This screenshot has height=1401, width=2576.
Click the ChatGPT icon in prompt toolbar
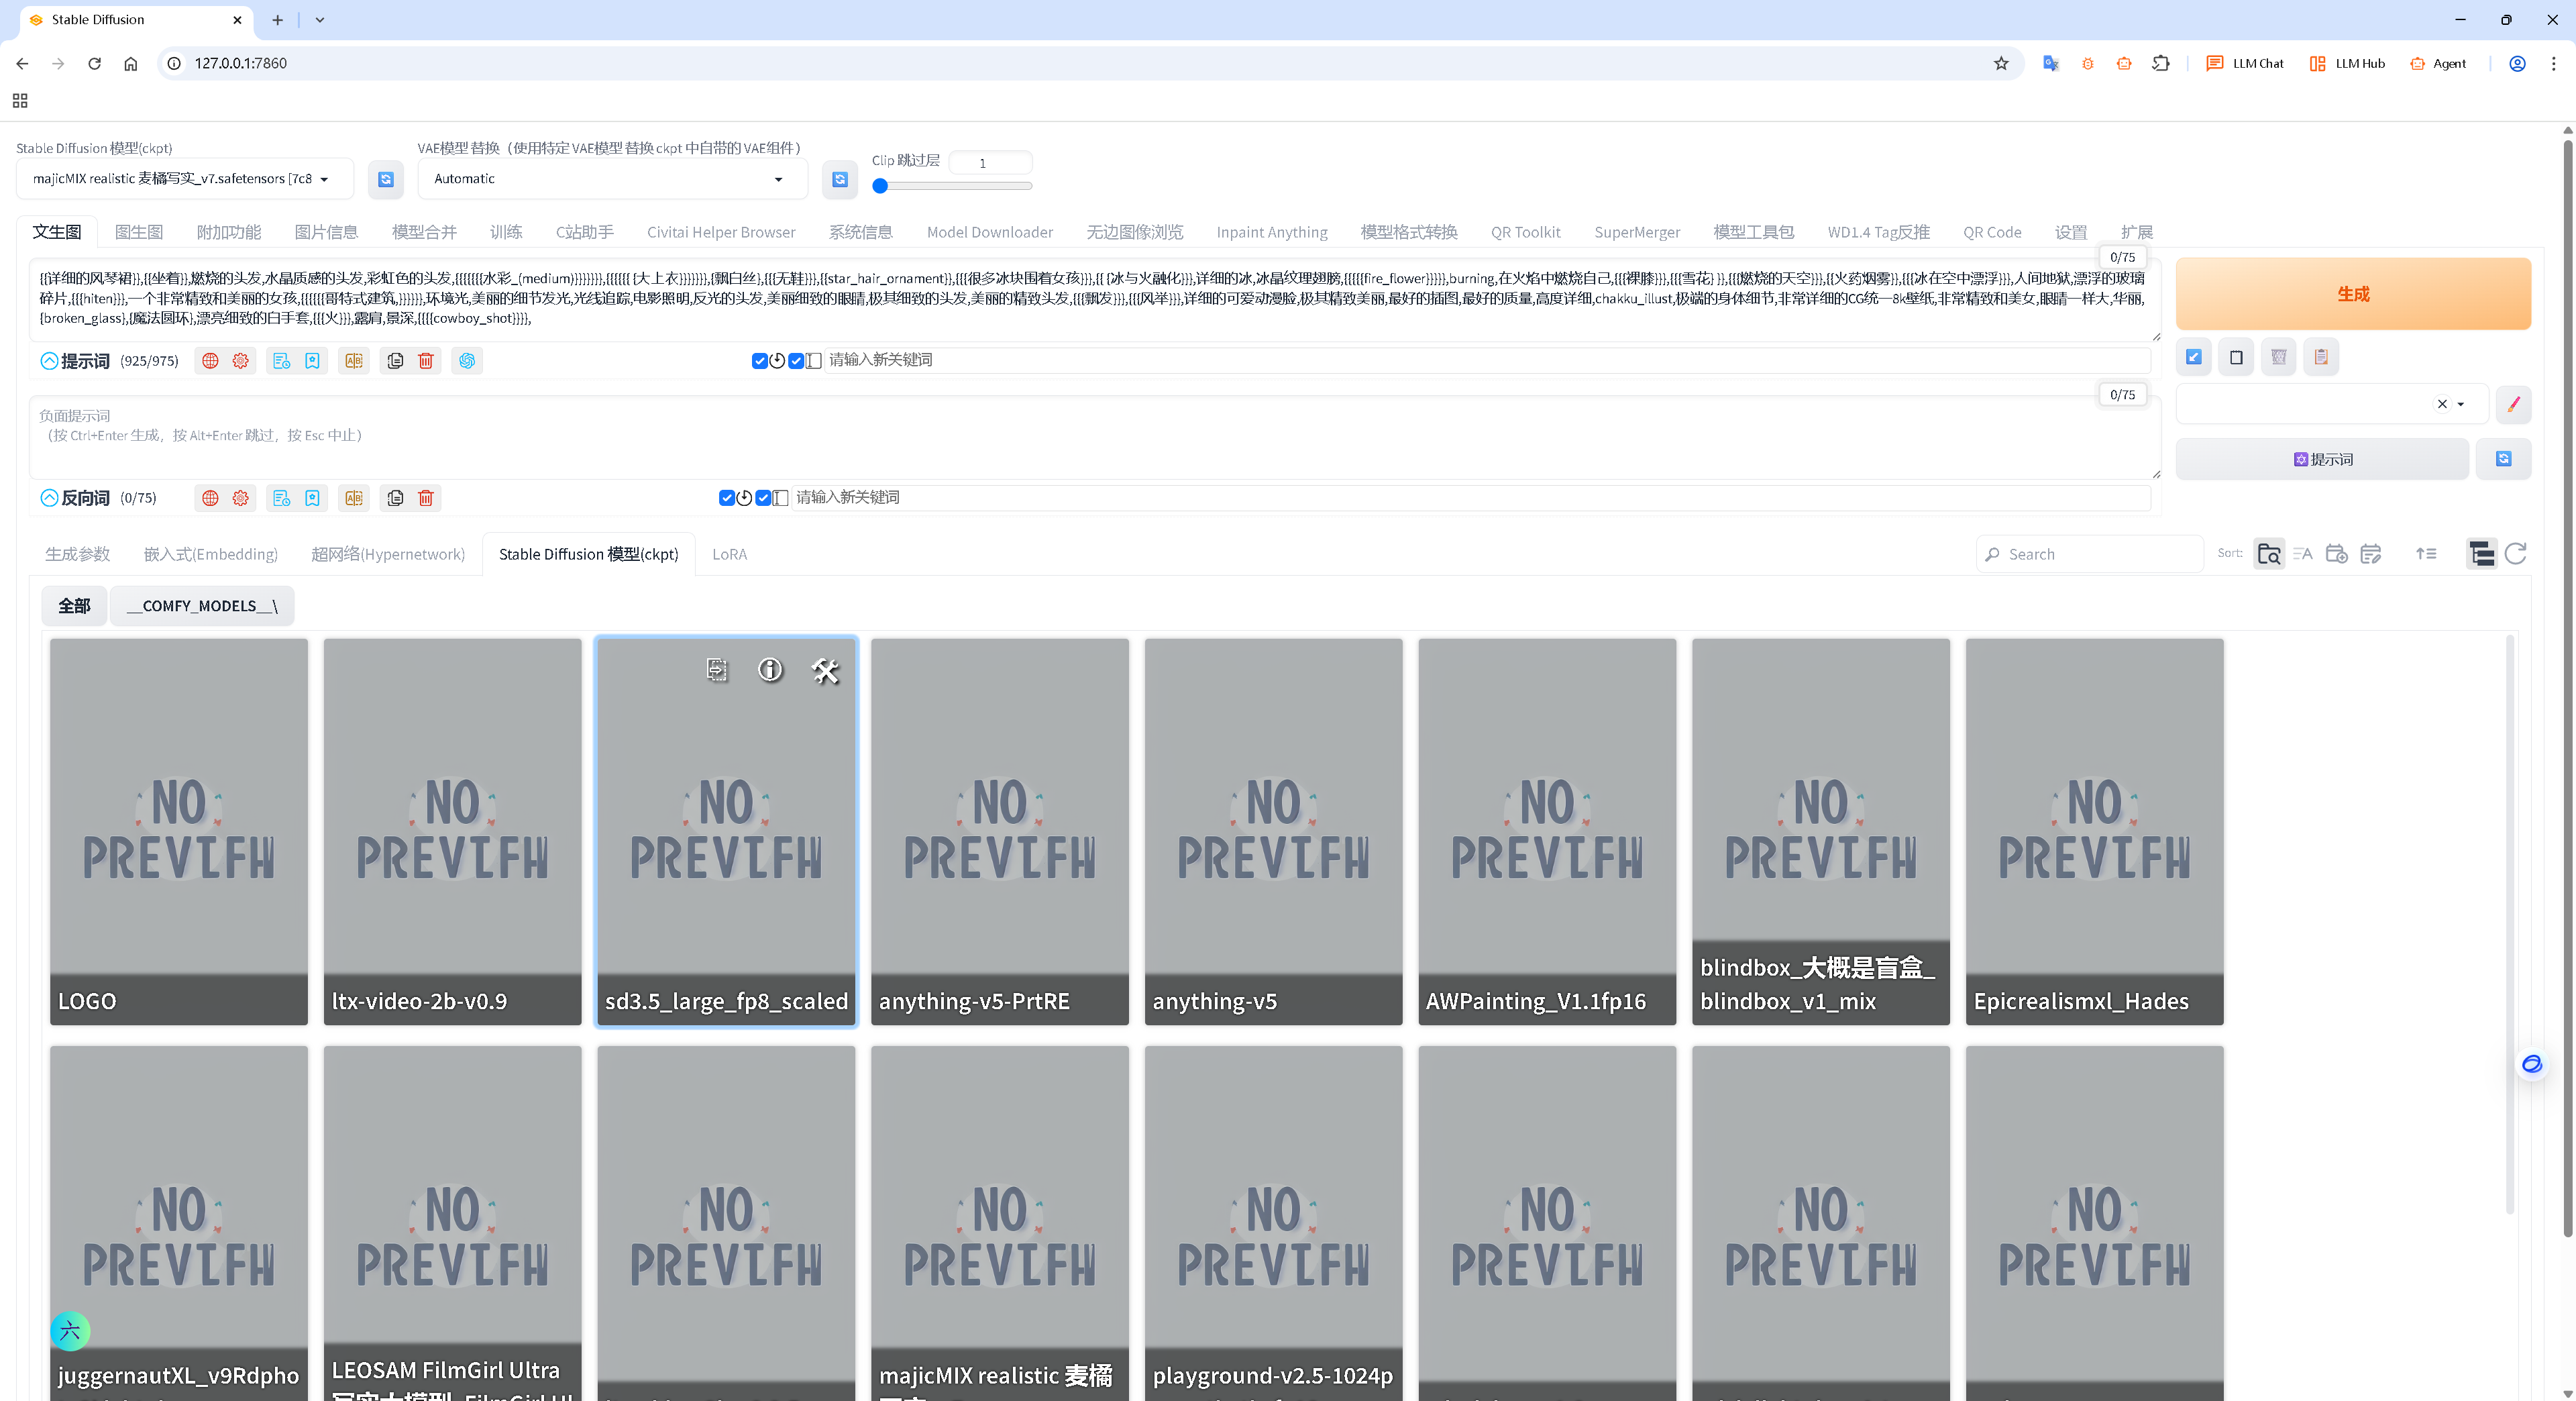(467, 361)
